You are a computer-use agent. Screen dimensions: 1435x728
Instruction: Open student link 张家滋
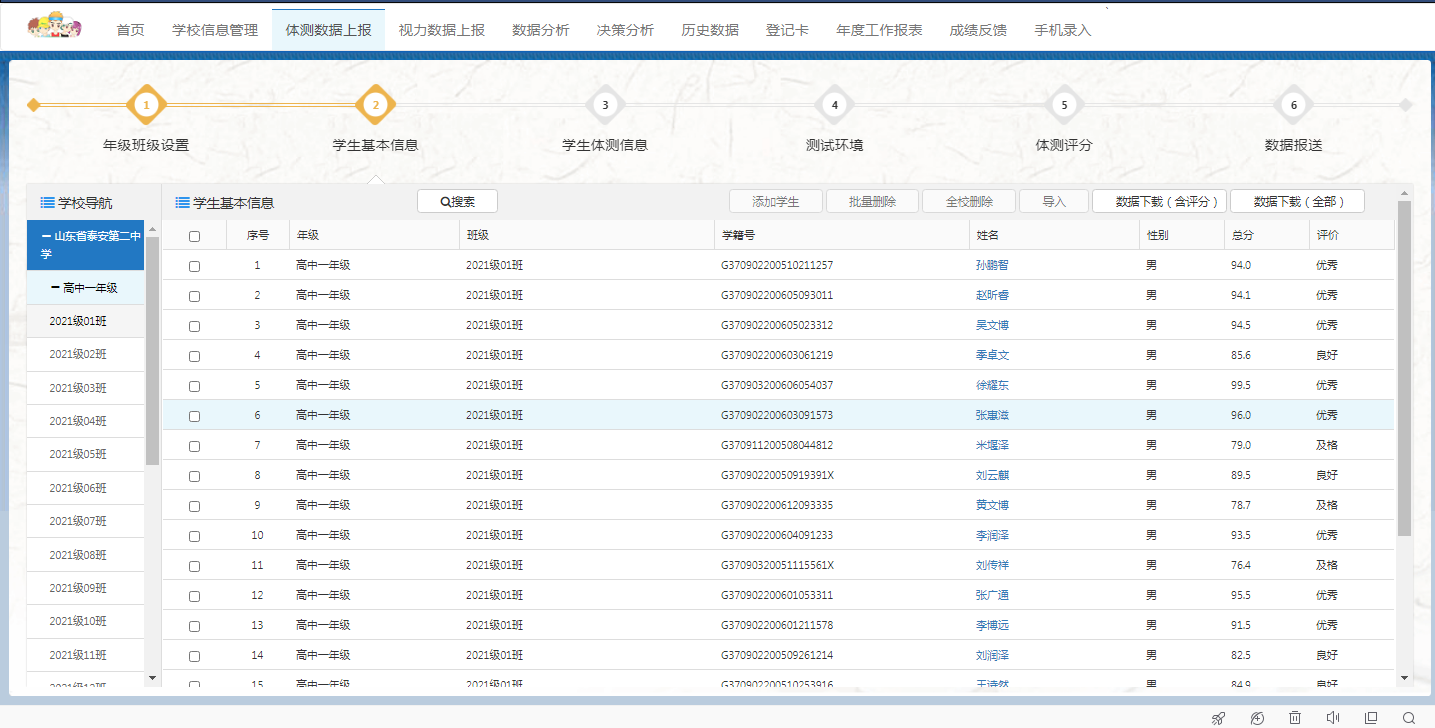click(x=993, y=415)
